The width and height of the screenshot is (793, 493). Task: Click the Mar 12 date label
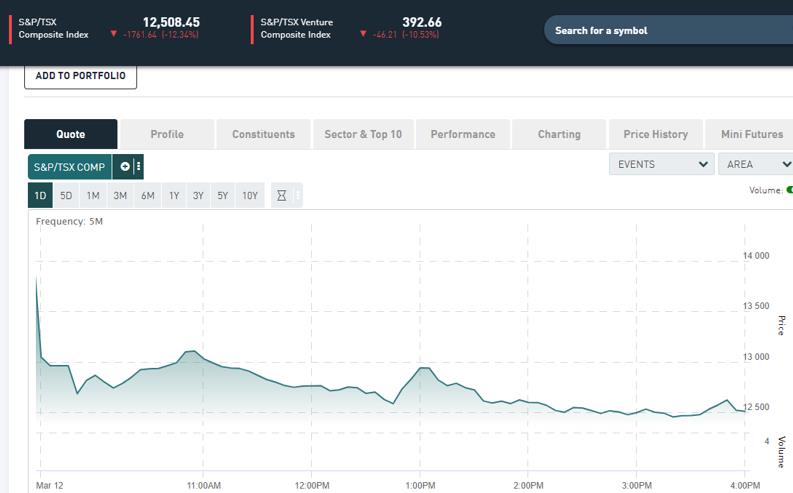click(50, 485)
